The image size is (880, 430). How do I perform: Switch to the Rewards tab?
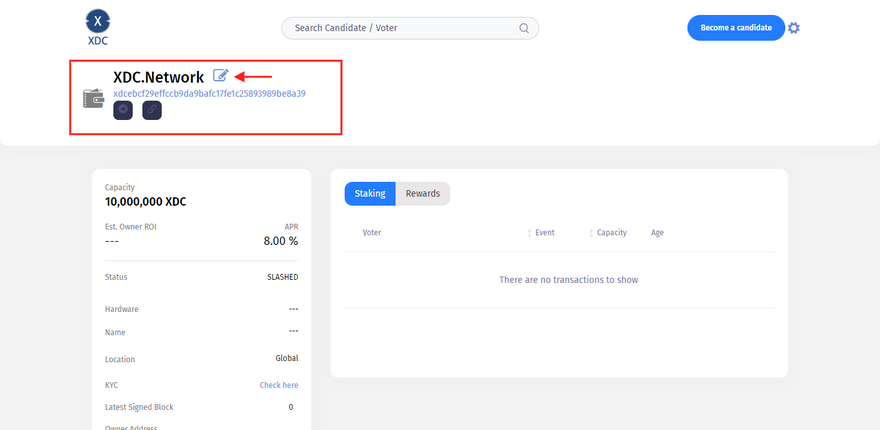point(422,194)
